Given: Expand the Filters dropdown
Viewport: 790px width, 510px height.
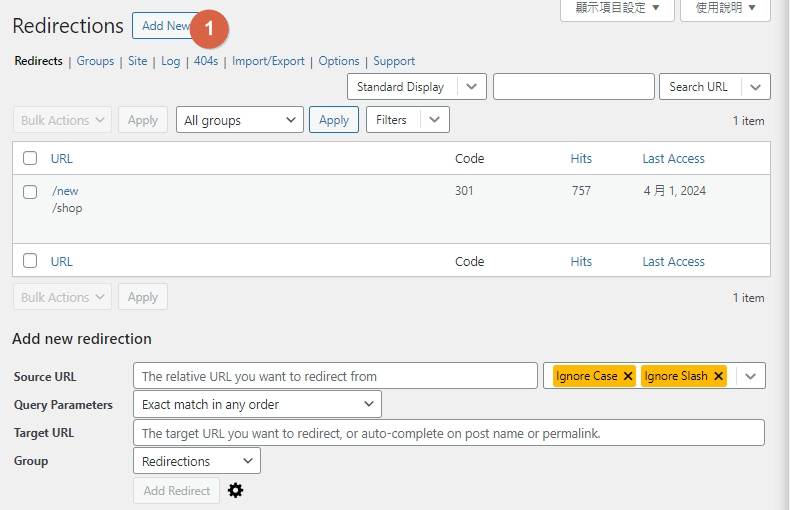Looking at the screenshot, I should coord(433,120).
